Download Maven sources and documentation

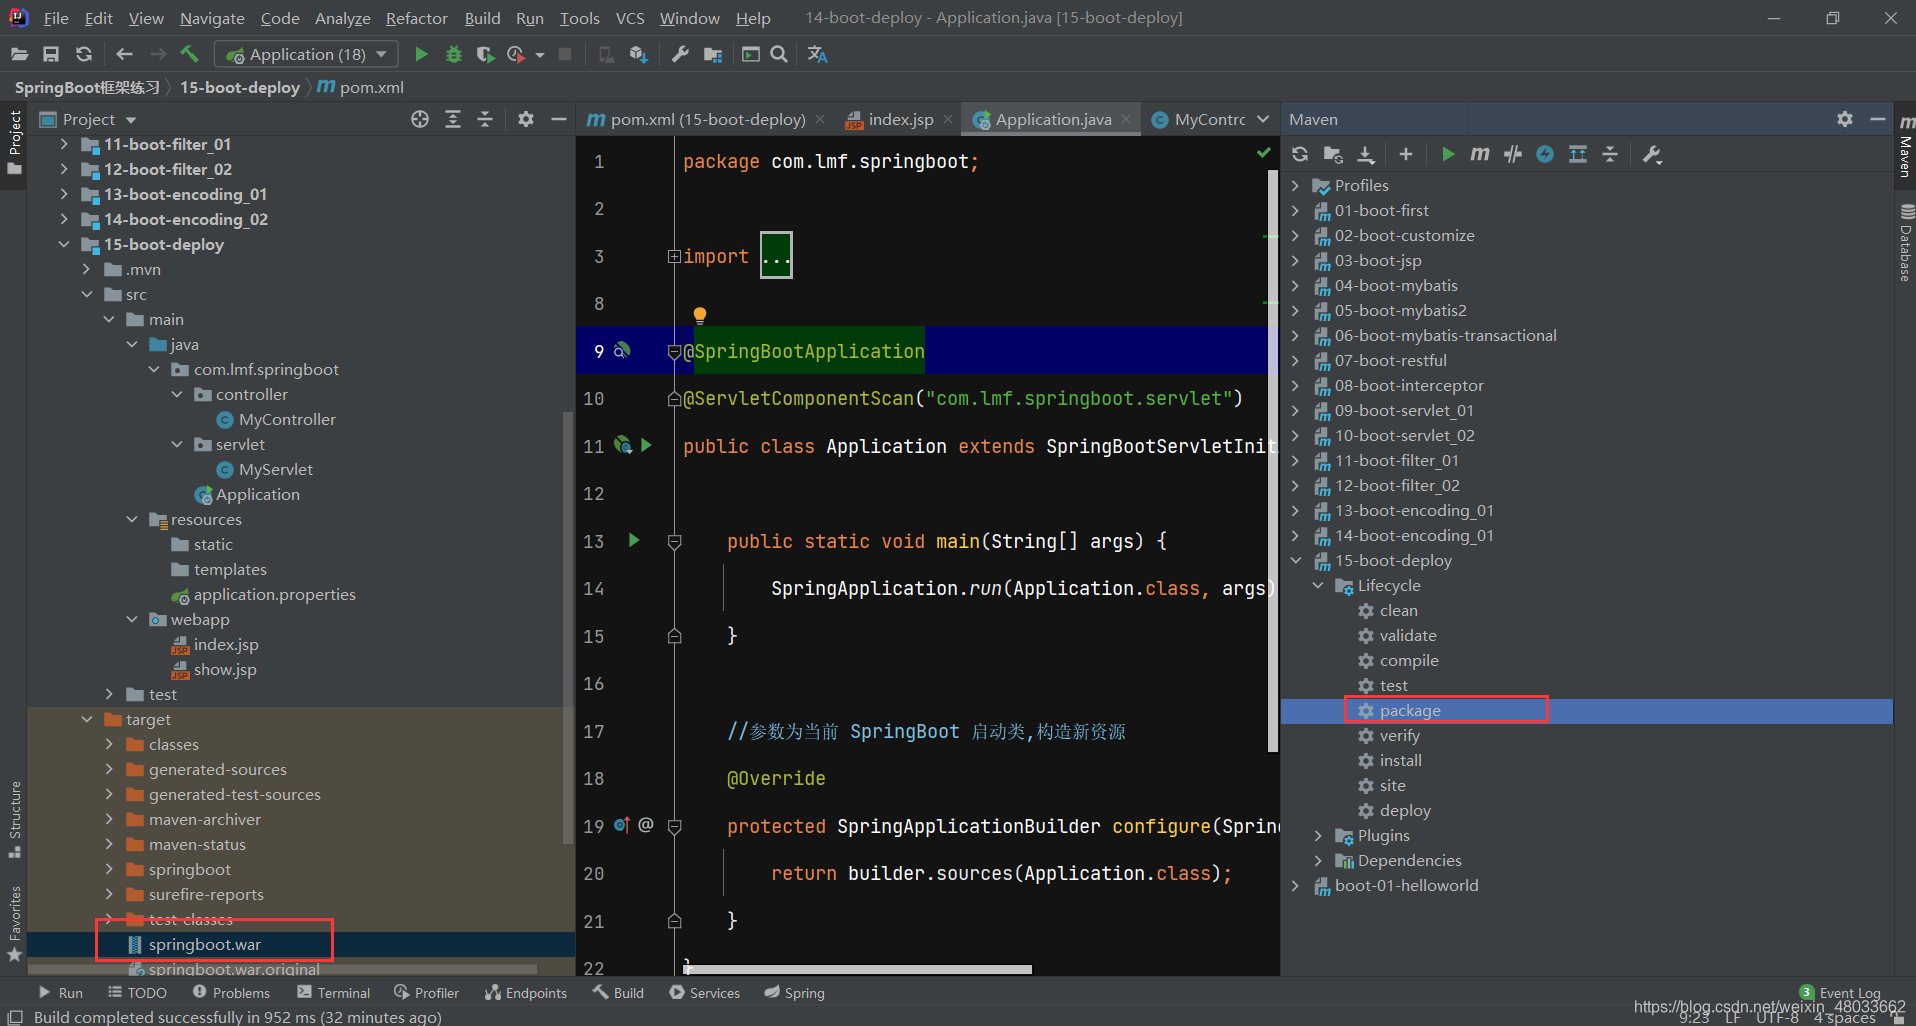(x=1366, y=154)
